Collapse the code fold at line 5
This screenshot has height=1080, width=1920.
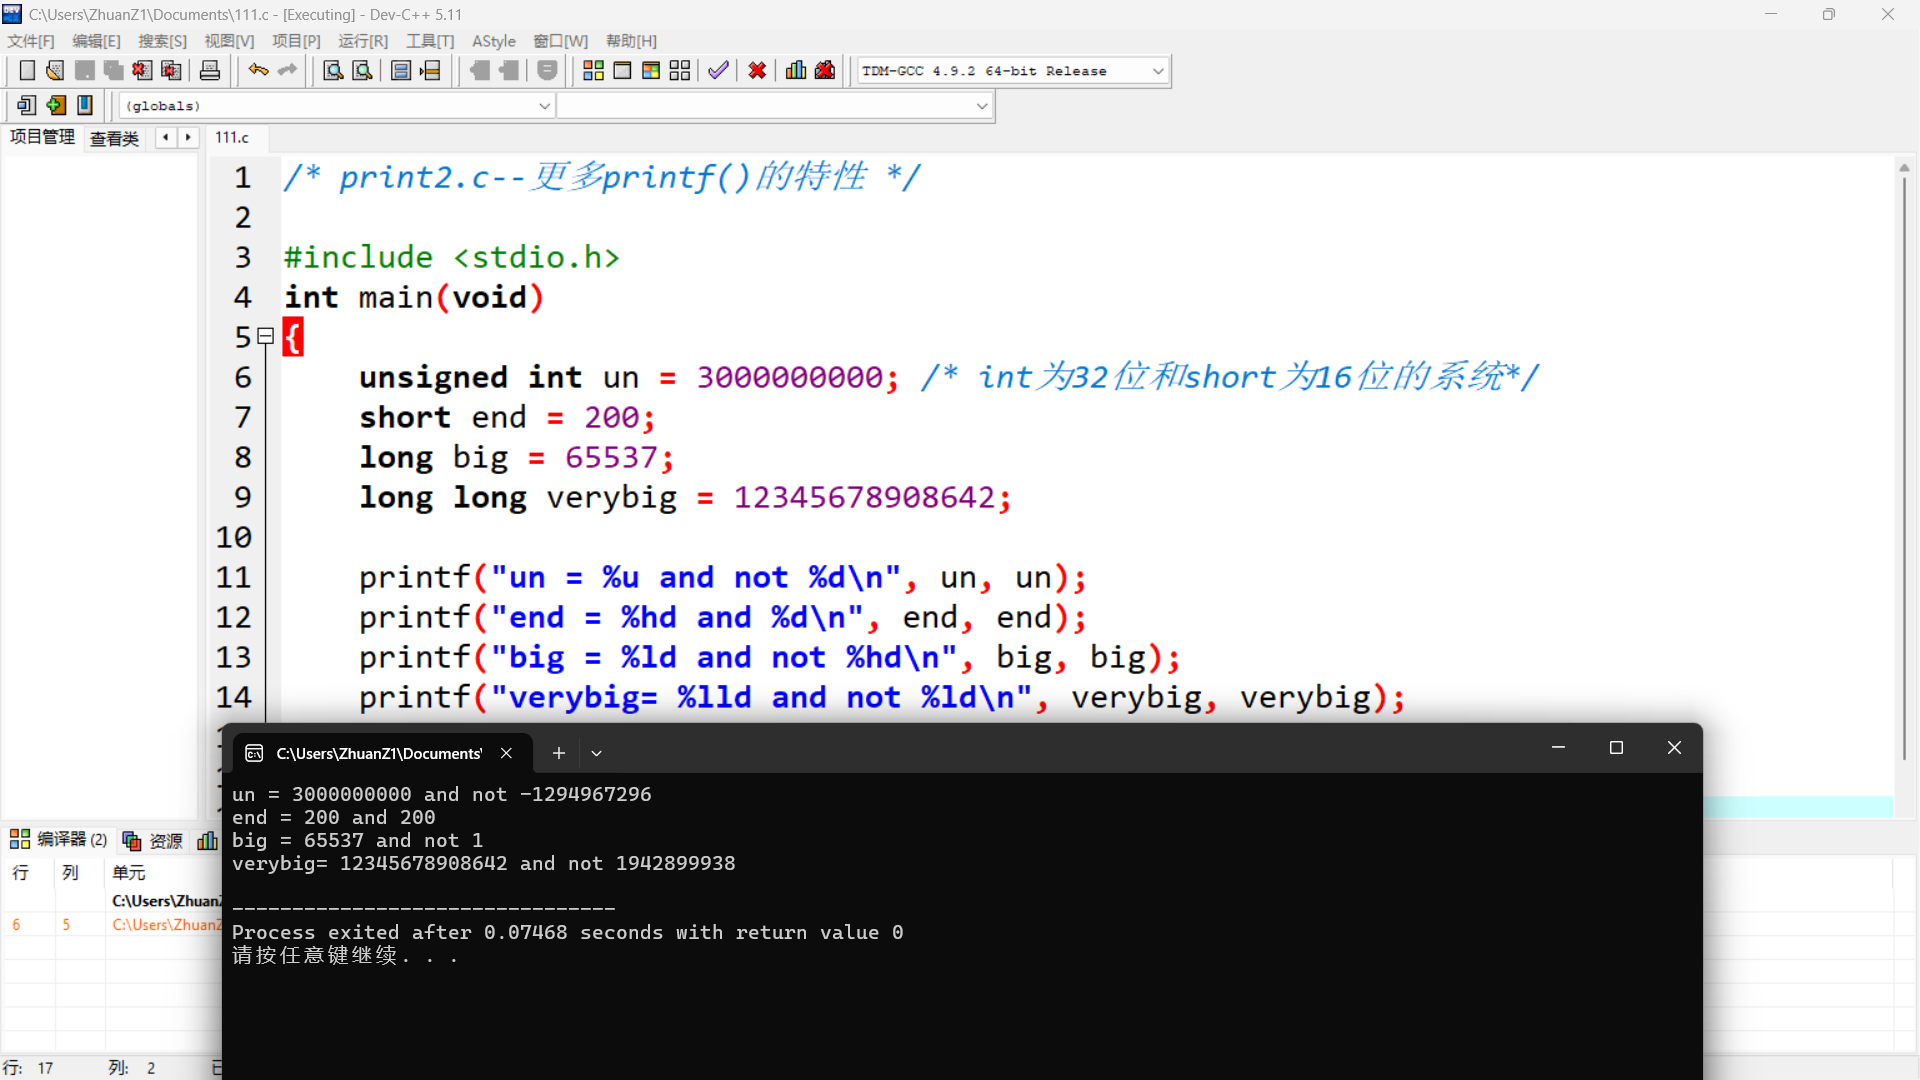pyautogui.click(x=265, y=337)
